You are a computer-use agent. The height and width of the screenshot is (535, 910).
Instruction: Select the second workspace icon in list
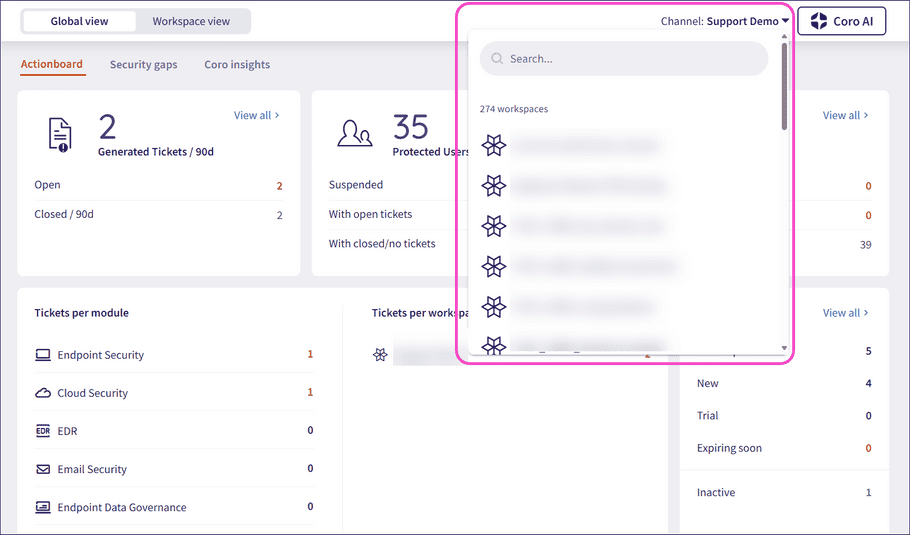[x=494, y=186]
